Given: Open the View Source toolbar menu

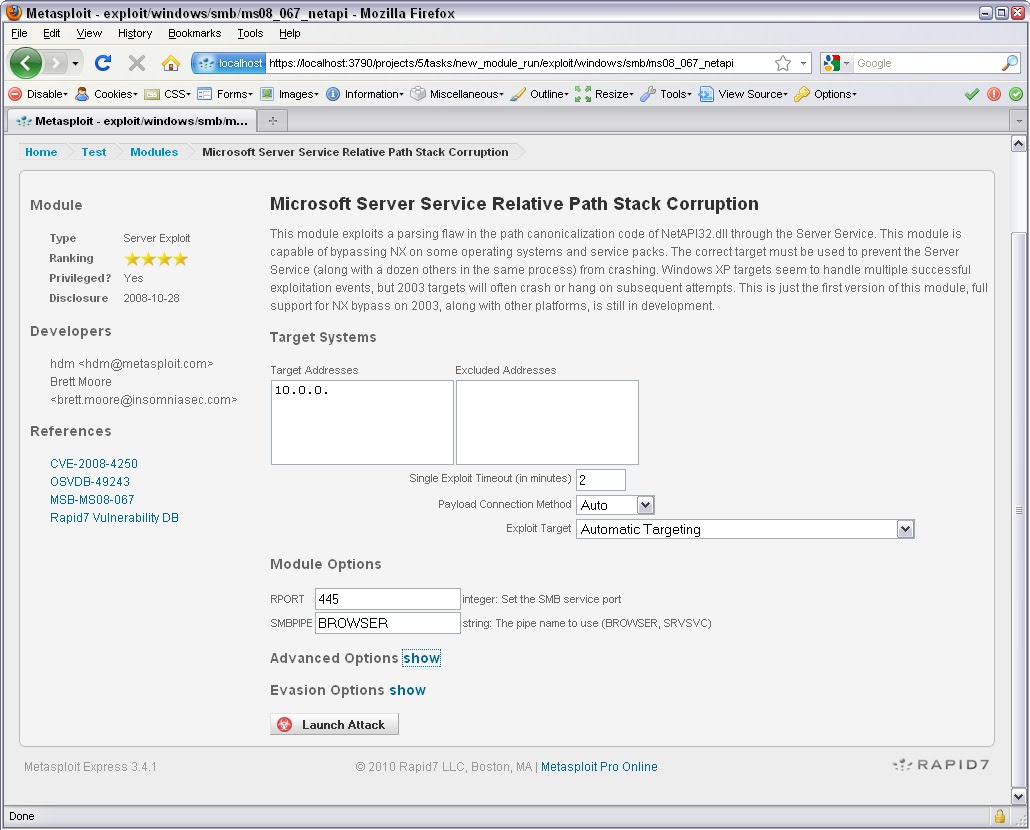Looking at the screenshot, I should (x=743, y=94).
